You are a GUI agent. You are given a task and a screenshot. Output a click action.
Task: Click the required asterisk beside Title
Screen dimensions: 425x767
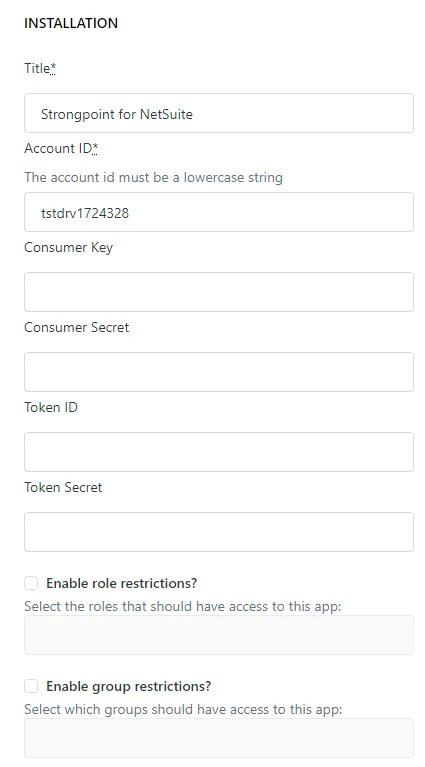click(53, 68)
